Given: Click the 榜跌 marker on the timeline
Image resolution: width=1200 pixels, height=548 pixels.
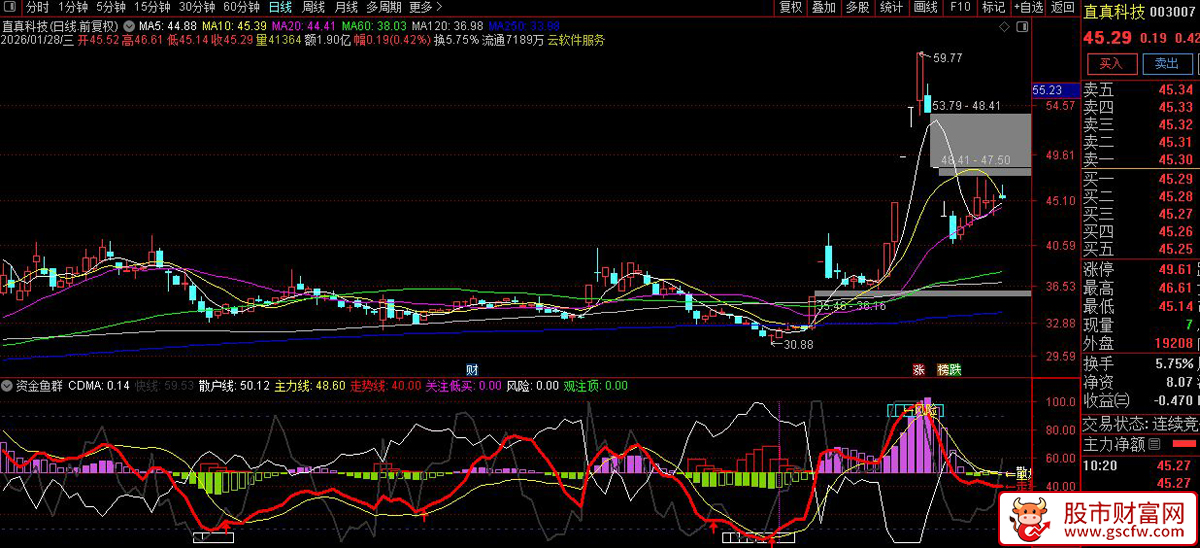Looking at the screenshot, I should pos(948,370).
